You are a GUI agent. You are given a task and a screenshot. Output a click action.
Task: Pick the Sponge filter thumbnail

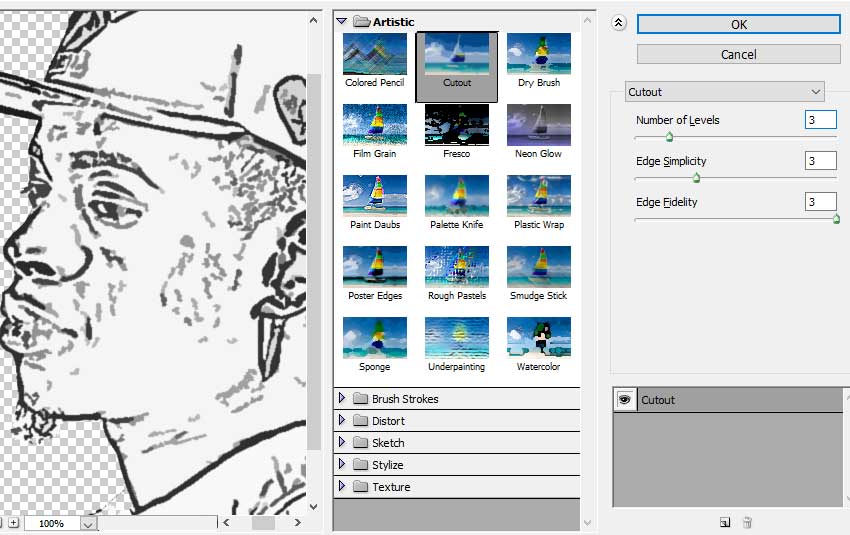tap(375, 338)
